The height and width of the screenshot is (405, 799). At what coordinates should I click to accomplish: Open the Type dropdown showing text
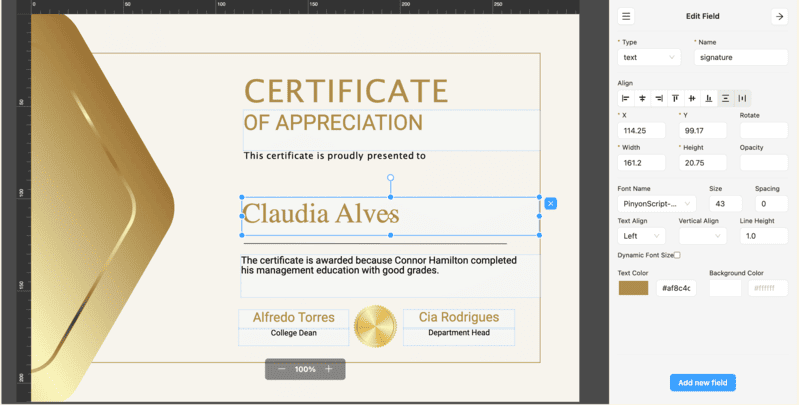pyautogui.click(x=649, y=58)
